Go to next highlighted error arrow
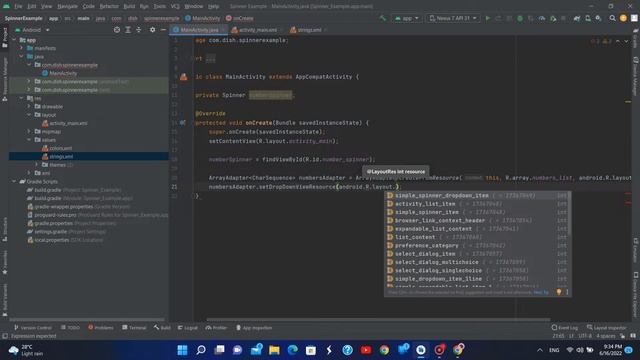This screenshot has width=640, height=360. pyautogui.click(x=626, y=41)
